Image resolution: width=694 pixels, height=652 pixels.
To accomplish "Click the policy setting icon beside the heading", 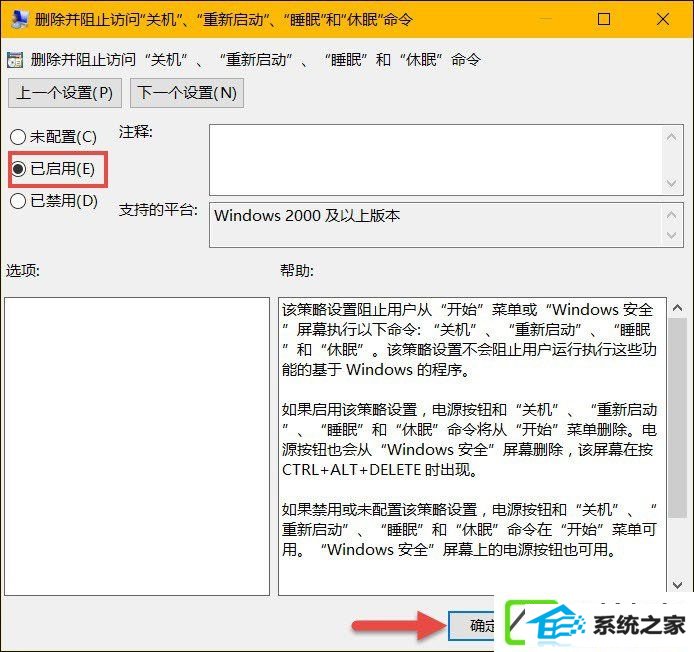I will [15, 60].
